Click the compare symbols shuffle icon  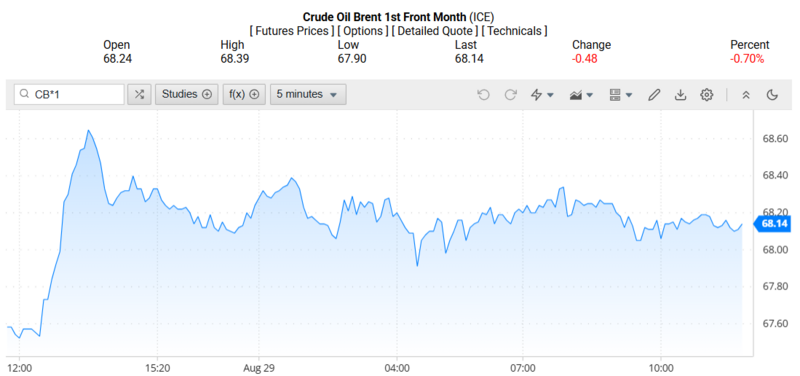pos(139,94)
